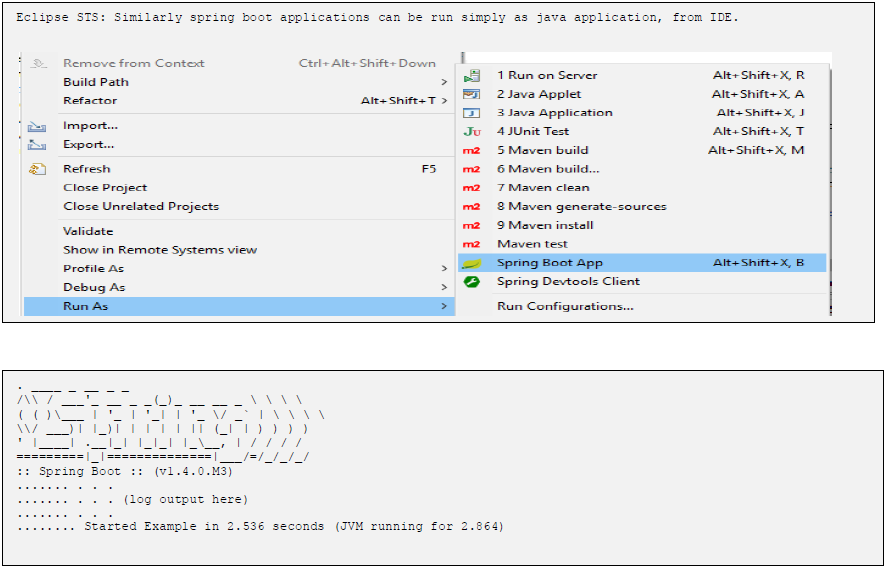
Task: Click the Spring Devtools Client icon
Action: click(x=472, y=282)
